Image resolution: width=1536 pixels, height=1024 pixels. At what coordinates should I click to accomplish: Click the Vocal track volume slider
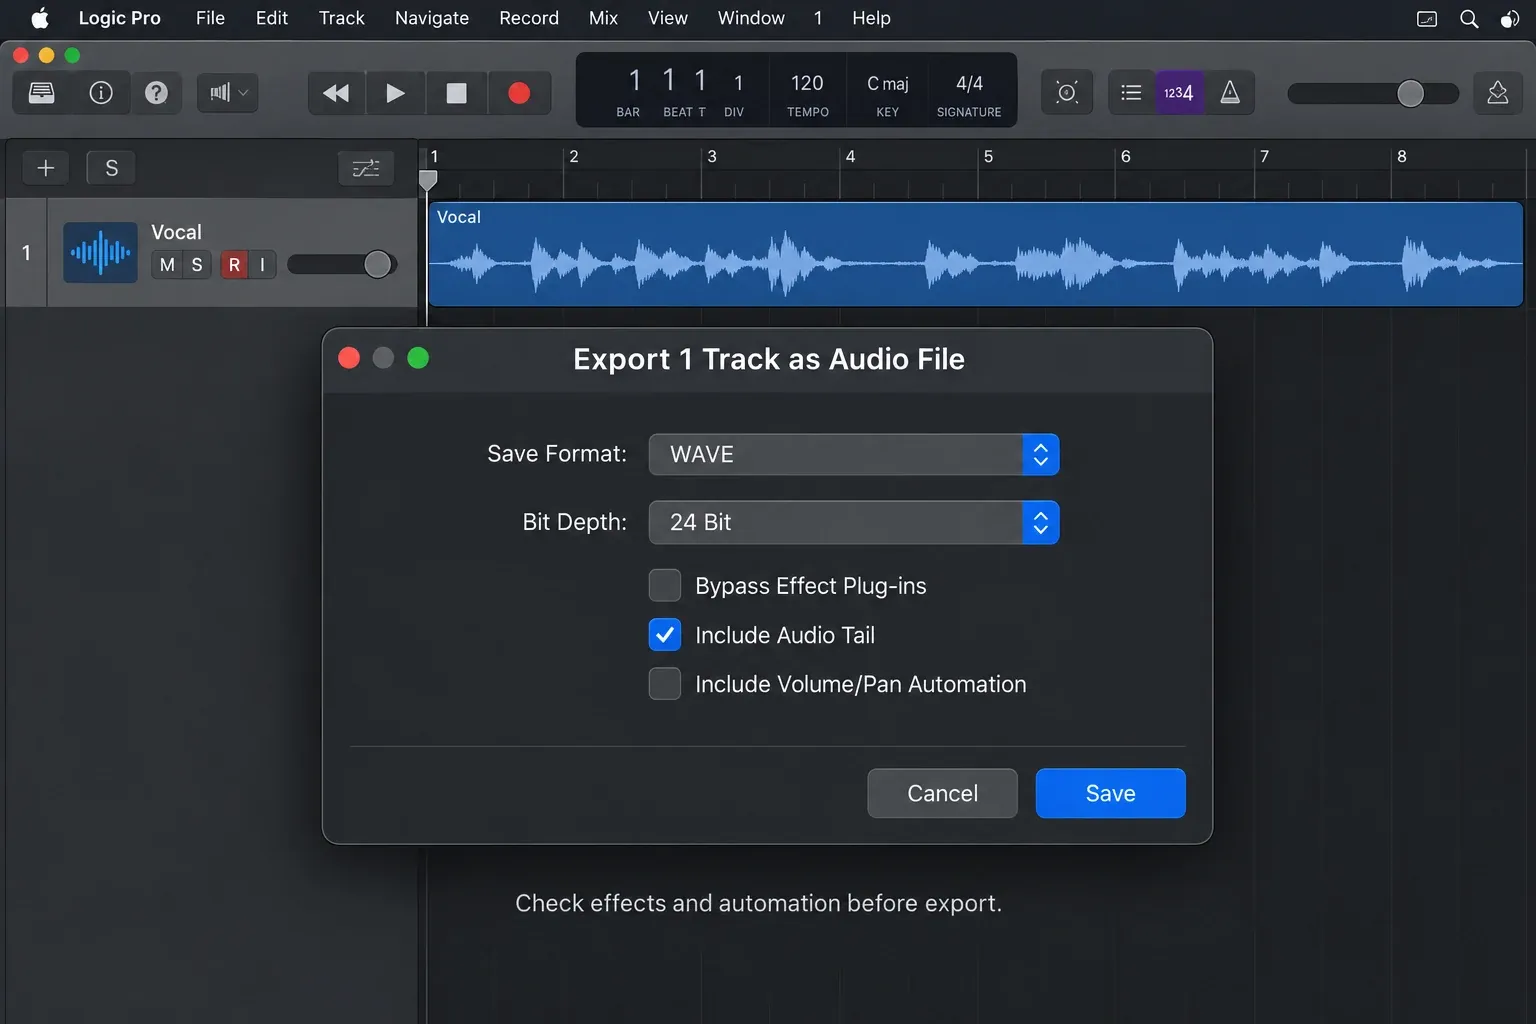coord(342,264)
